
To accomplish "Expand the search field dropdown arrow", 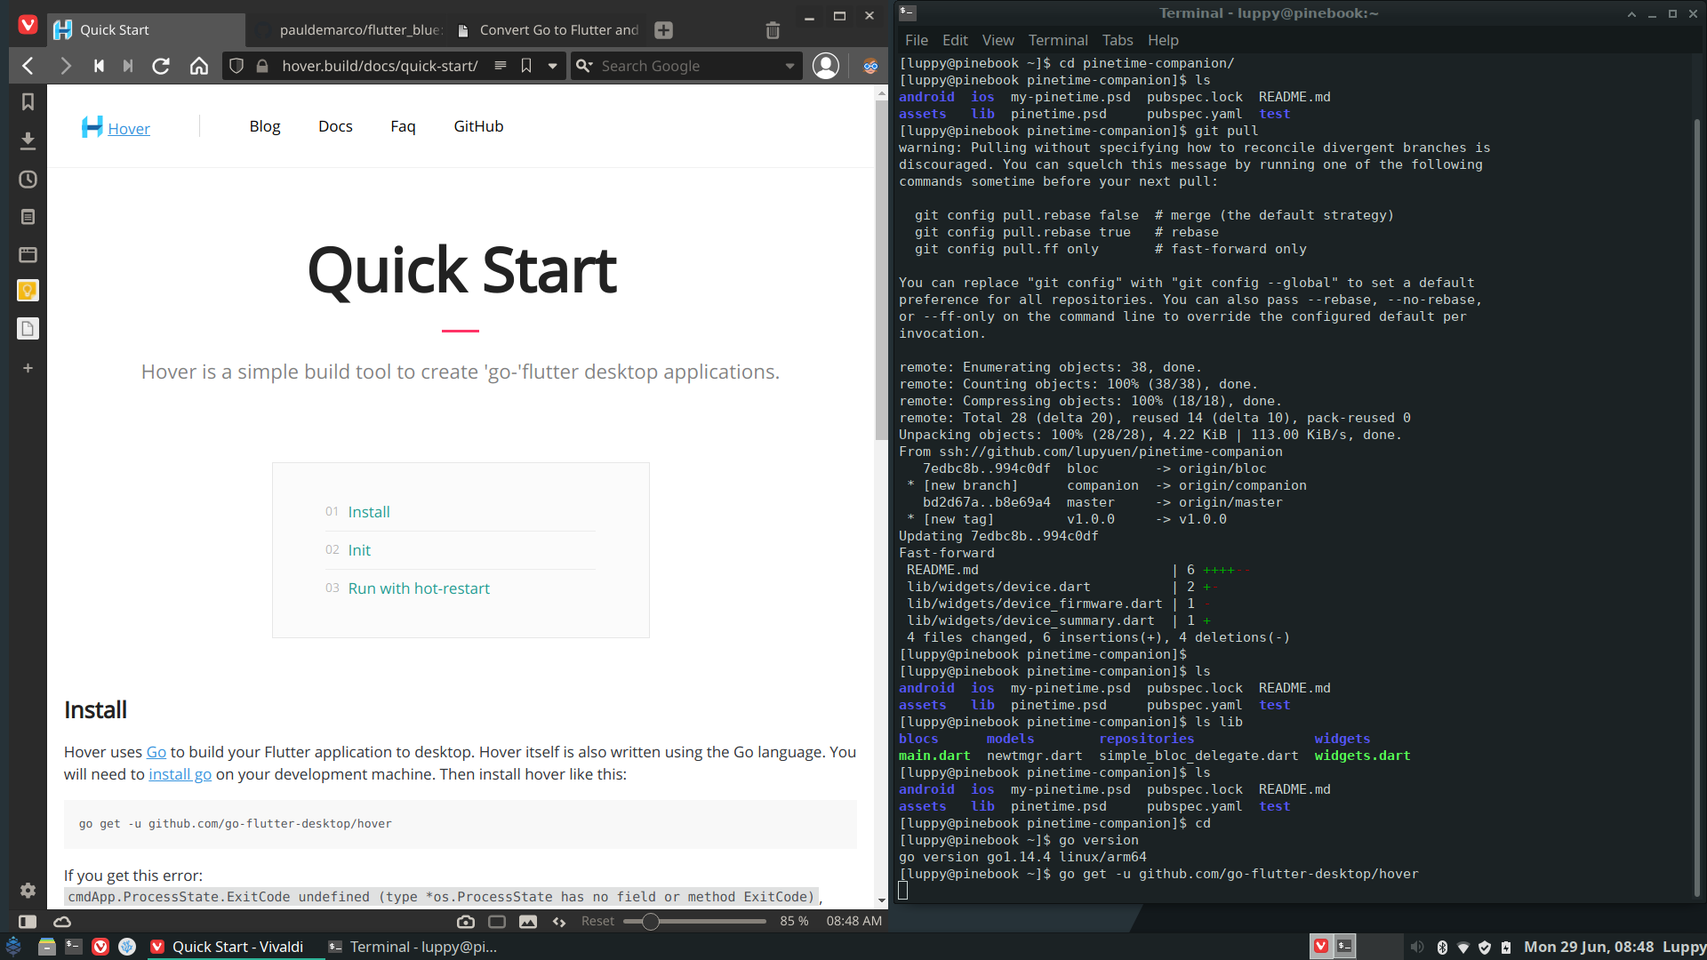I will 790,66.
